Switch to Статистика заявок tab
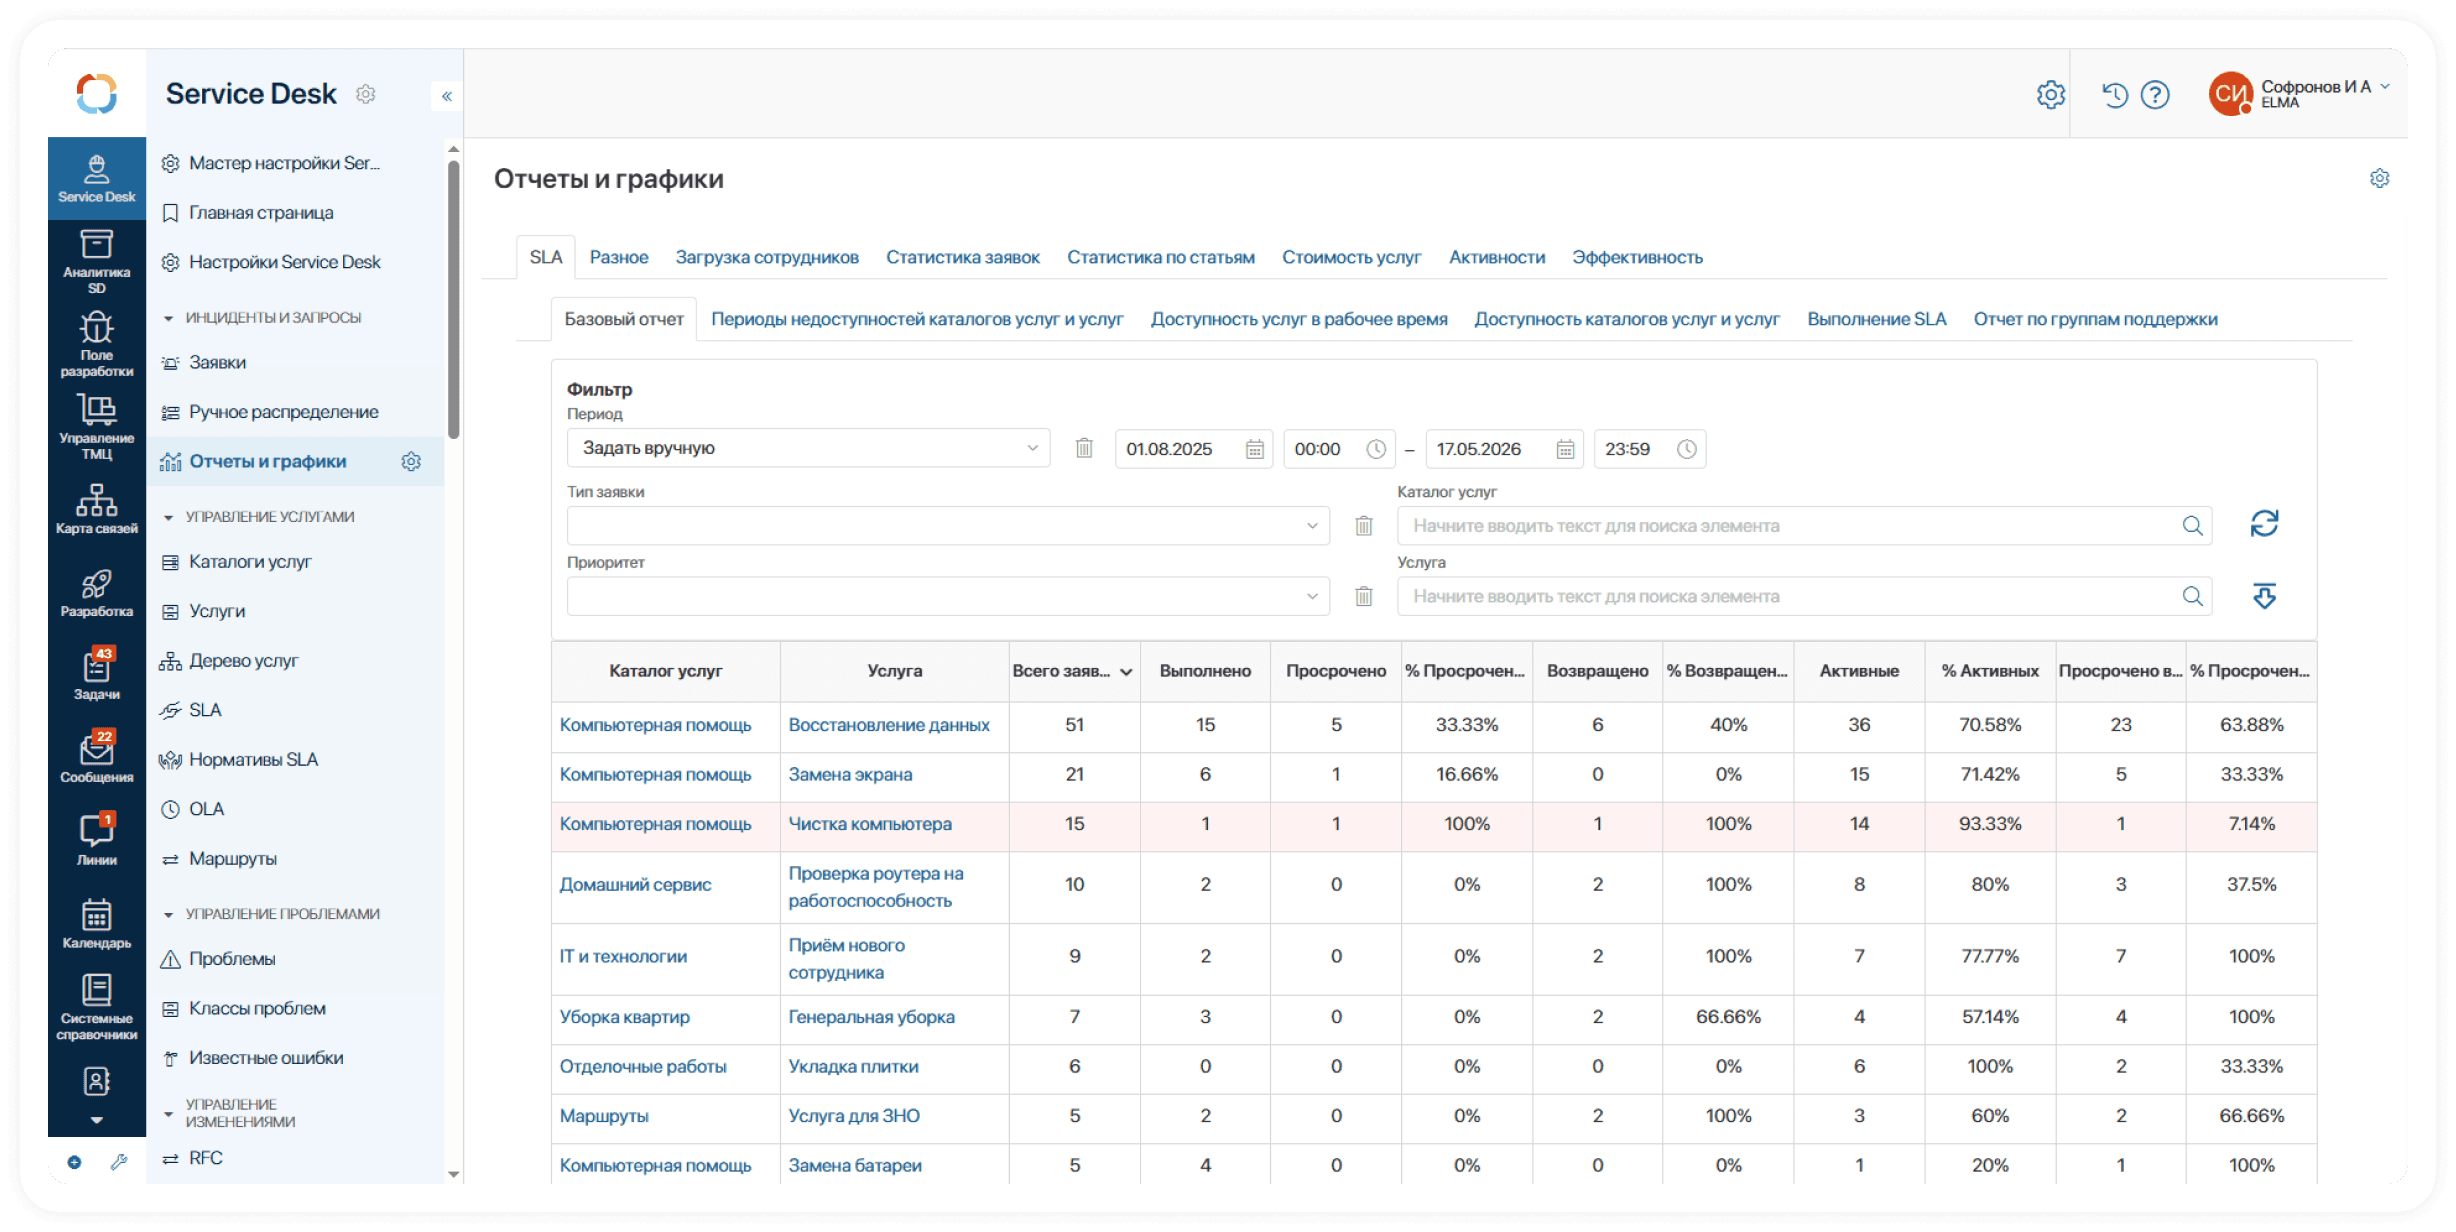The image size is (2456, 1232). tap(962, 257)
